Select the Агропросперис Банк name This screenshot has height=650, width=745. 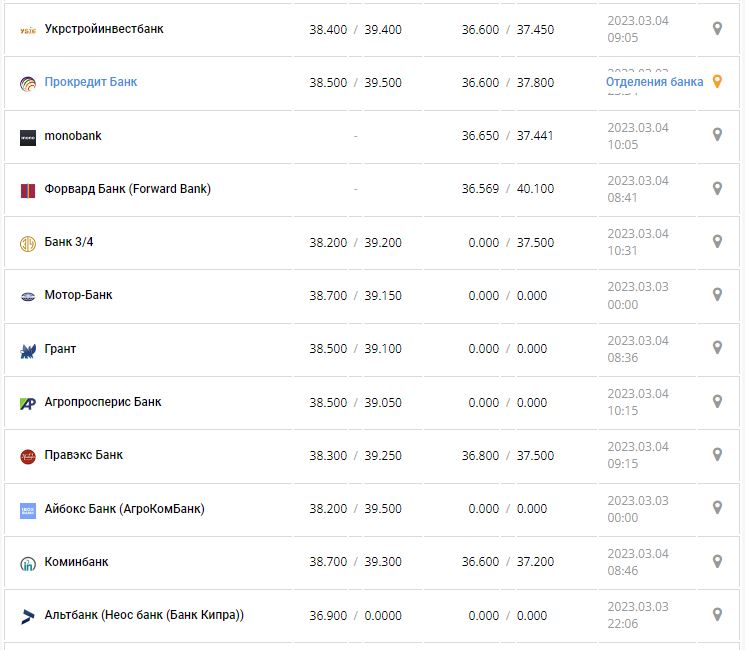click(103, 402)
